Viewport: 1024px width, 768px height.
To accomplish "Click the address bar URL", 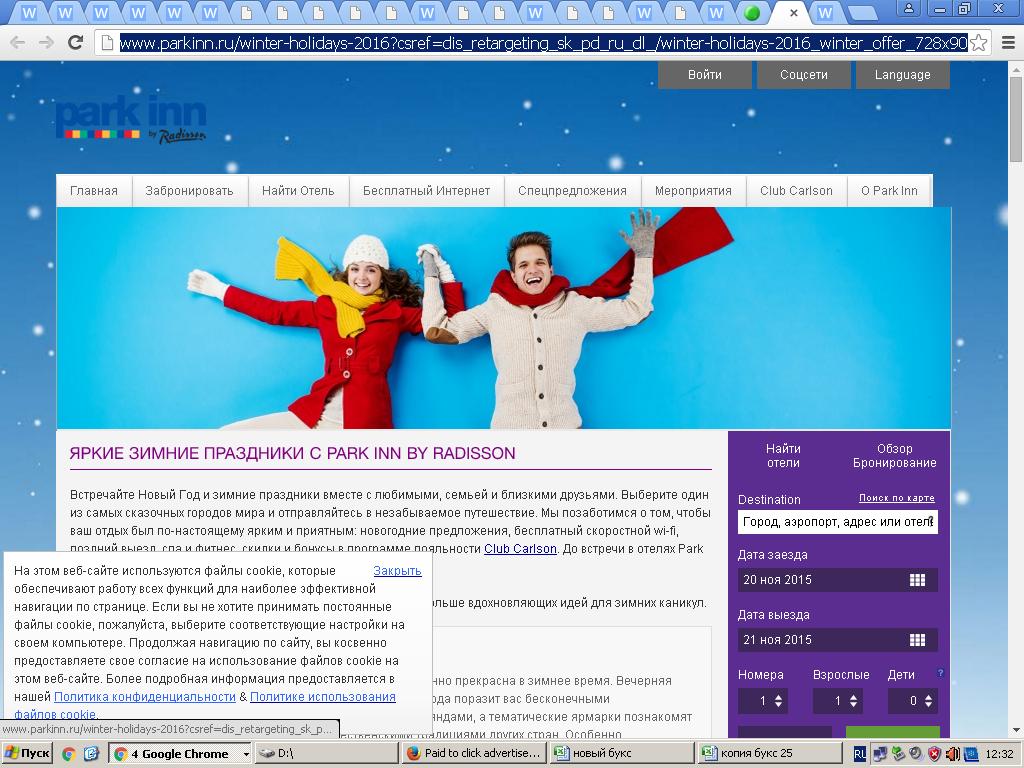I will pos(543,43).
